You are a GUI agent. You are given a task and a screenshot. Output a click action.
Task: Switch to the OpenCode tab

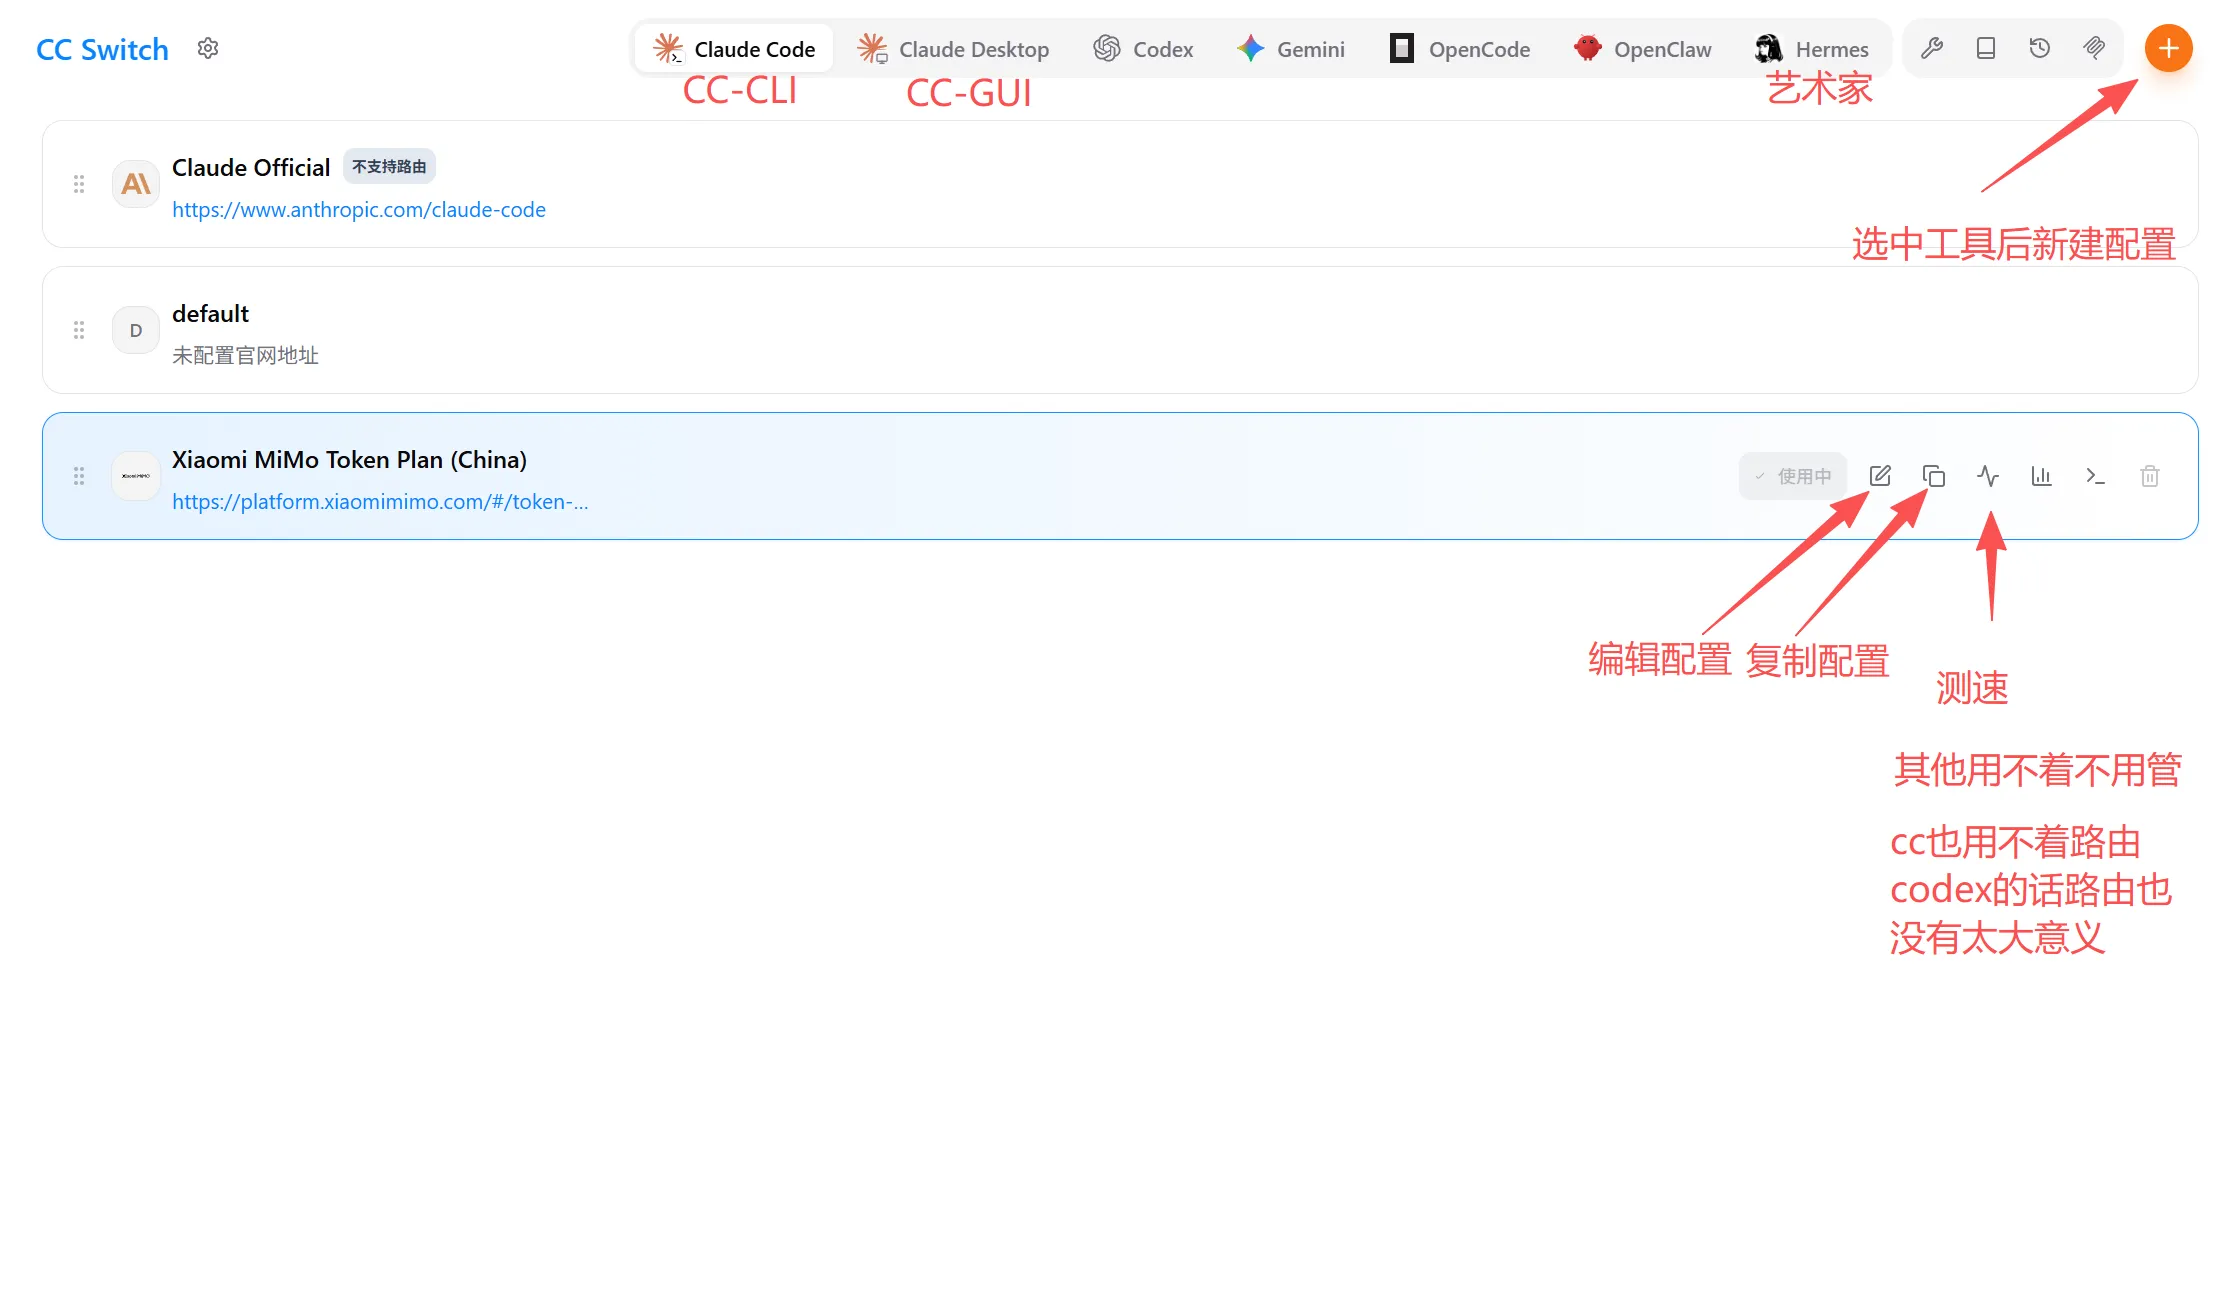[1460, 49]
